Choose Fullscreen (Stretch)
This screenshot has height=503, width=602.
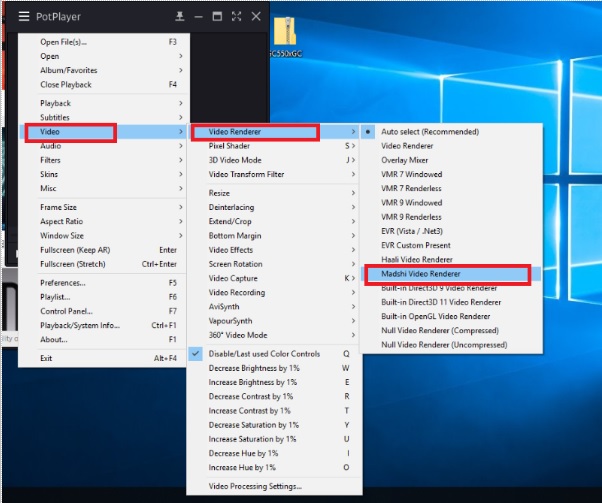pyautogui.click(x=104, y=264)
